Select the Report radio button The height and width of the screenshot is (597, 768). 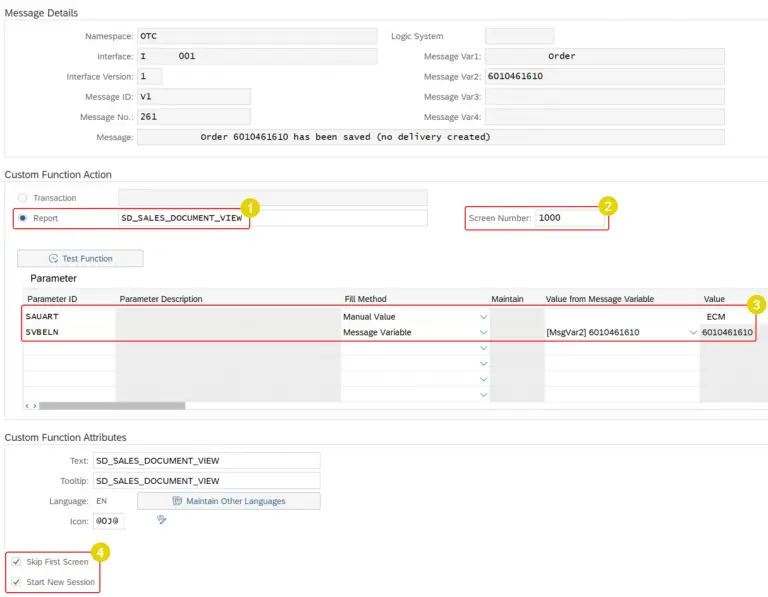[23, 218]
